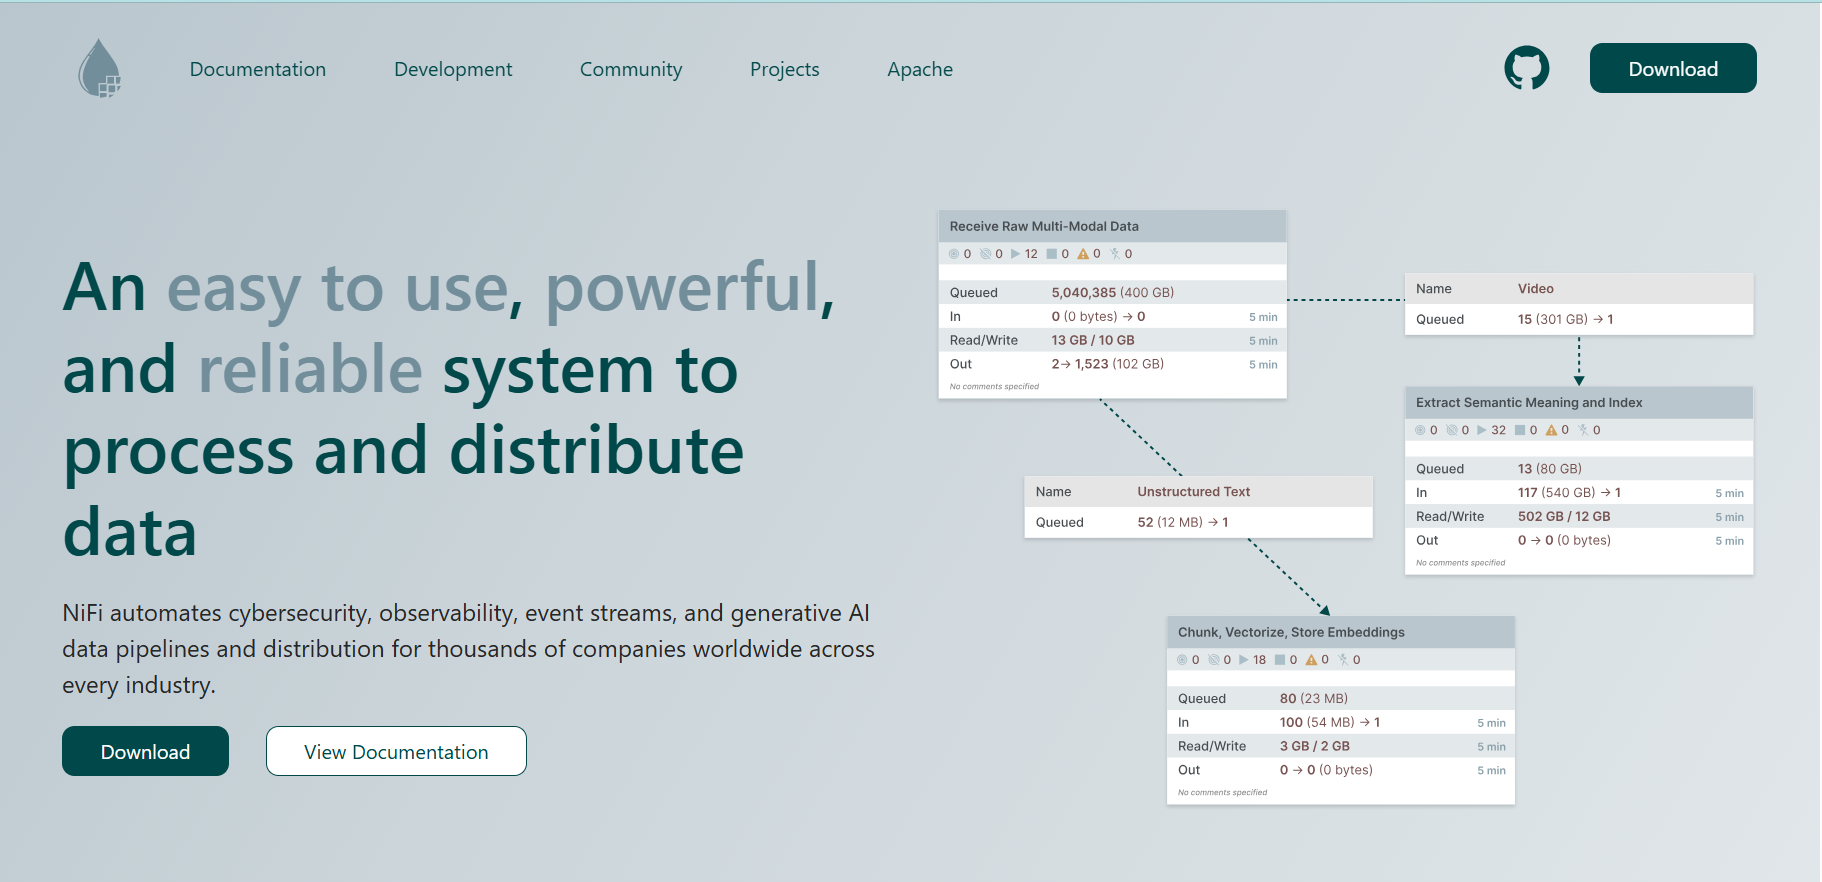Click warning icon in Chunk, Vectorize card
Viewport: 1822px width, 882px height.
click(x=1310, y=660)
